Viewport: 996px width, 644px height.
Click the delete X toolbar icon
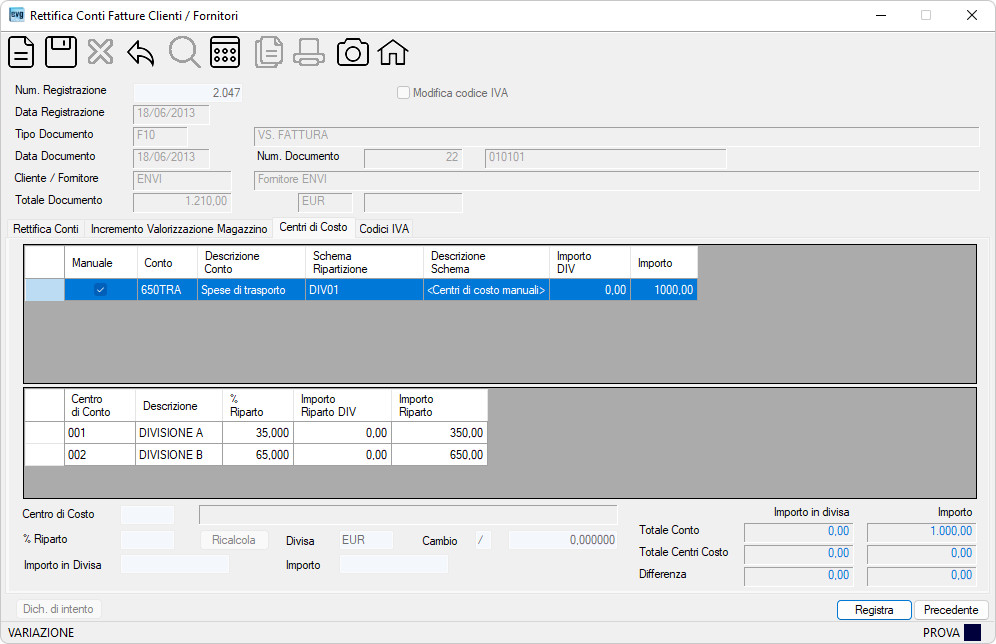click(100, 51)
